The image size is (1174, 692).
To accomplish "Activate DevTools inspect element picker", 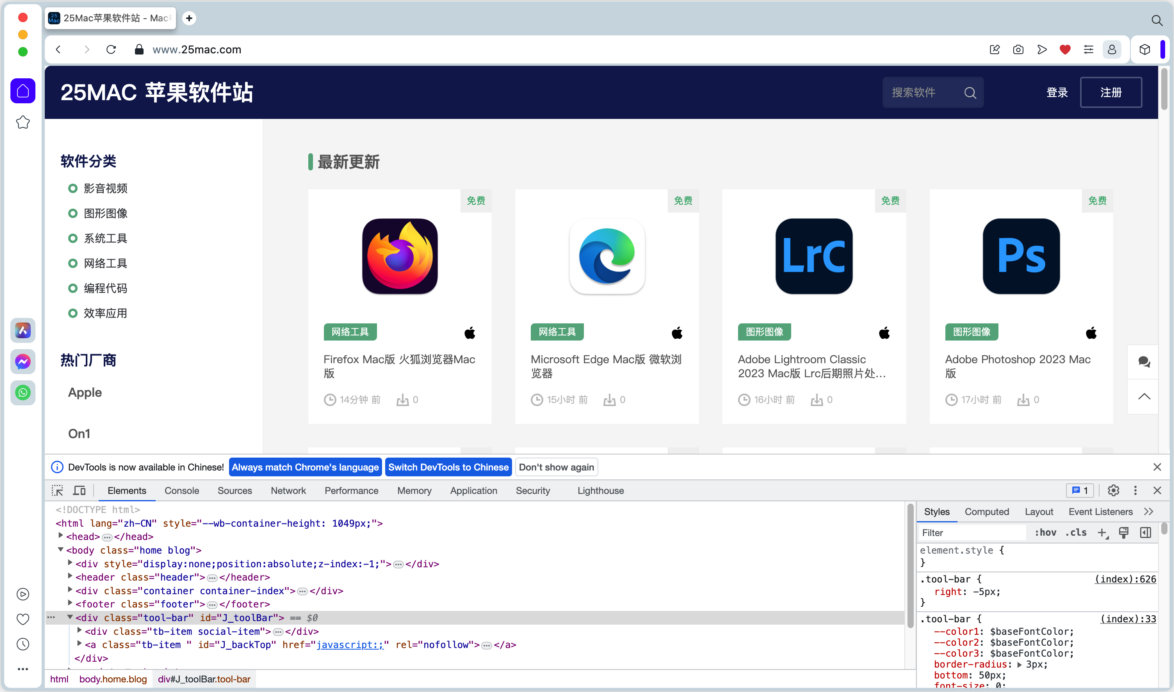I will tap(57, 491).
